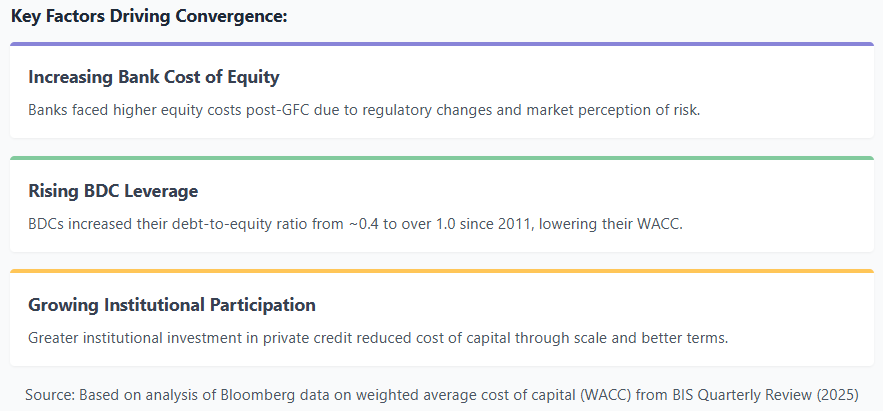This screenshot has width=883, height=411.
Task: Click the yellow top border of the third card
Action: pyautogui.click(x=441, y=272)
